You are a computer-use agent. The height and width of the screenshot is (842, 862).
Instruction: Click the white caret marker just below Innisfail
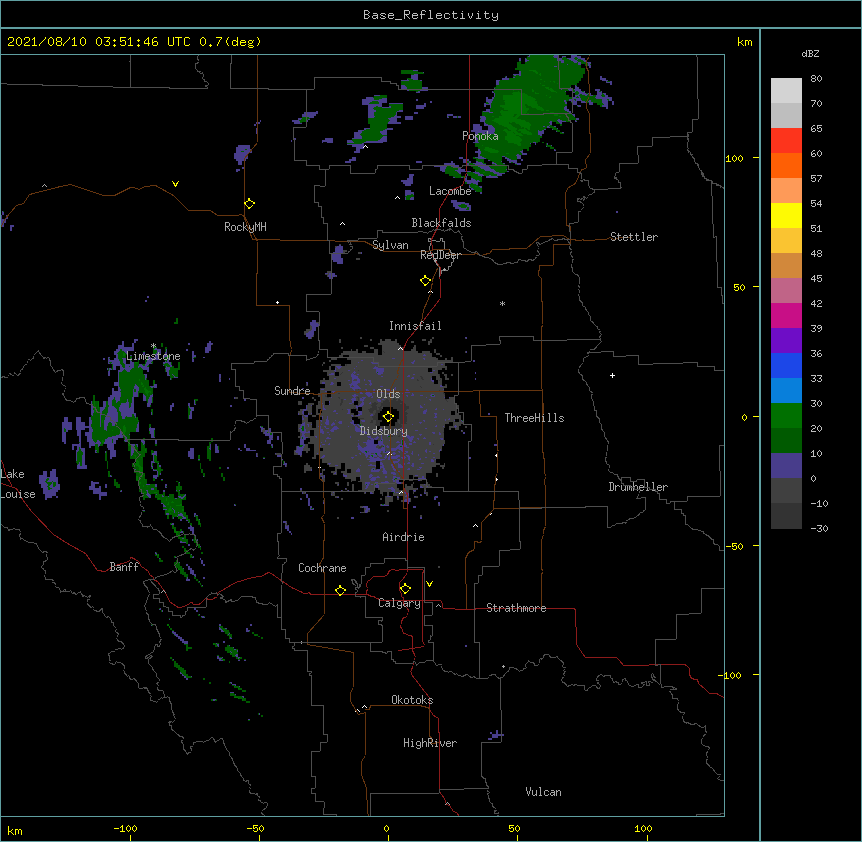point(400,348)
